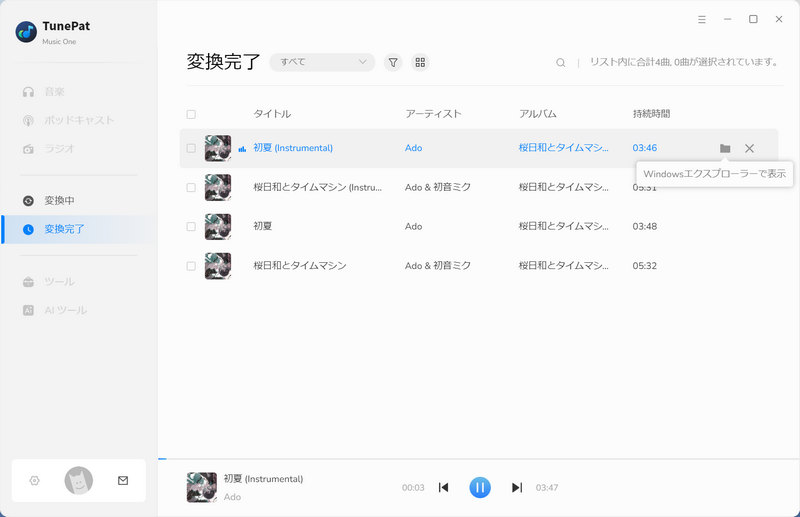This screenshot has width=800, height=517.
Task: Check the 初夏 03:48 row checkbox
Action: click(191, 227)
